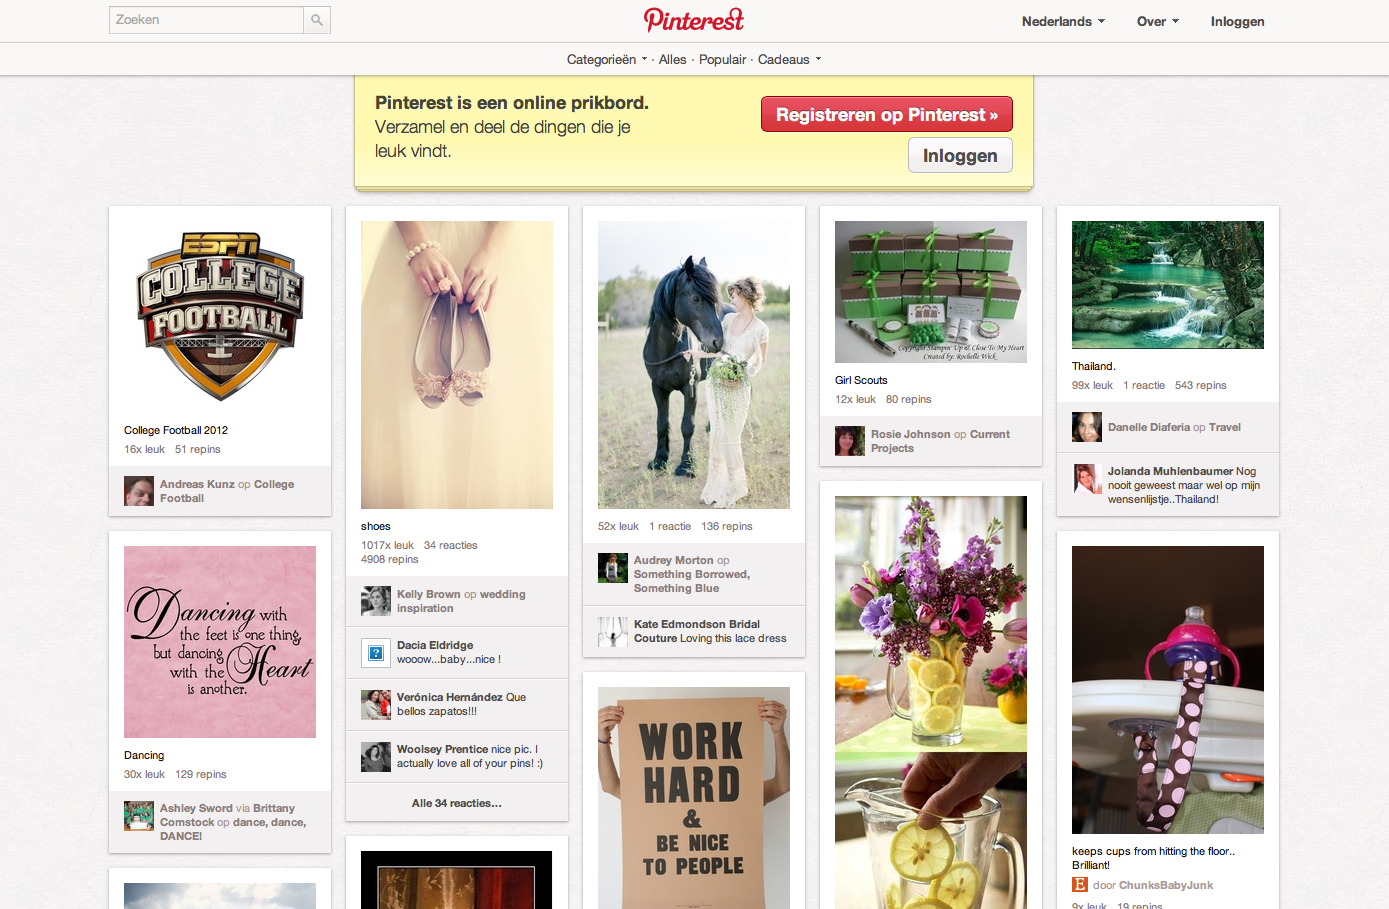
Task: Open Danelle Diaferia's avatar
Action: point(1087,427)
